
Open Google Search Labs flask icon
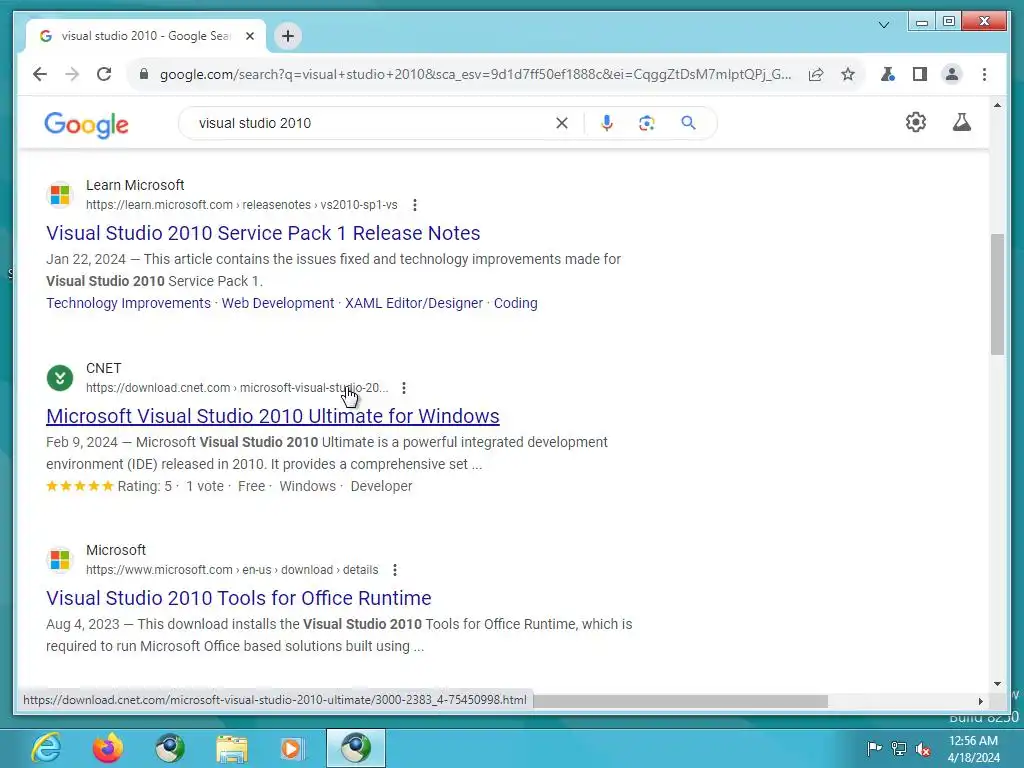pyautogui.click(x=961, y=122)
